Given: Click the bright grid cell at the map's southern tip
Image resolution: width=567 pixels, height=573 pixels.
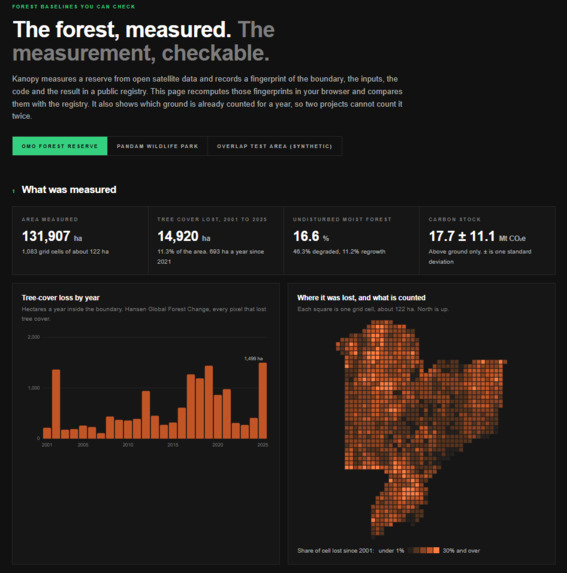Looking at the screenshot, I should click(373, 520).
